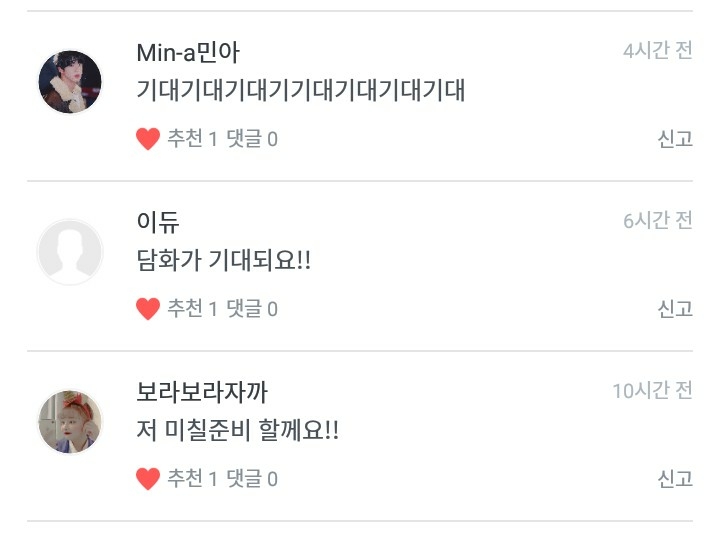720x540 pixels.
Task: Click 신고 on 이듀's comment
Action: click(x=675, y=310)
